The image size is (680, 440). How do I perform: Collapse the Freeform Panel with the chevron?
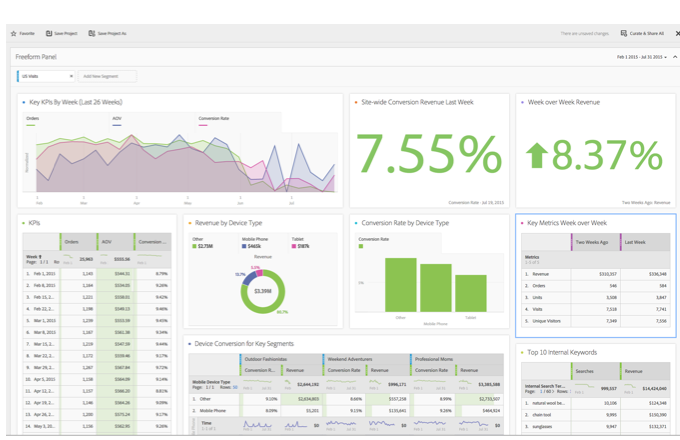(x=675, y=57)
